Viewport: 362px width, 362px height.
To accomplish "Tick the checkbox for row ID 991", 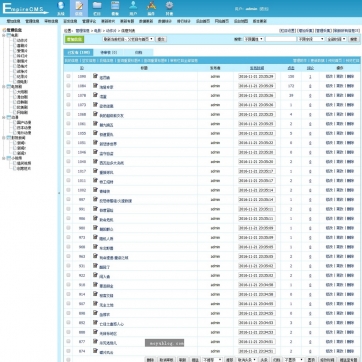I will (68, 209).
